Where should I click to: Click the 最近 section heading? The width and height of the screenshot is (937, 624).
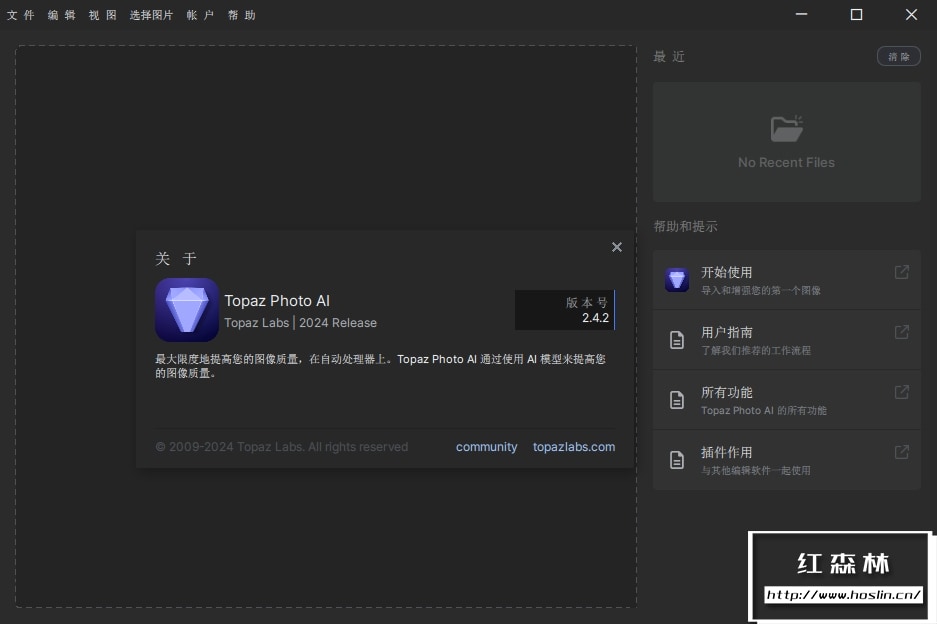pos(669,56)
